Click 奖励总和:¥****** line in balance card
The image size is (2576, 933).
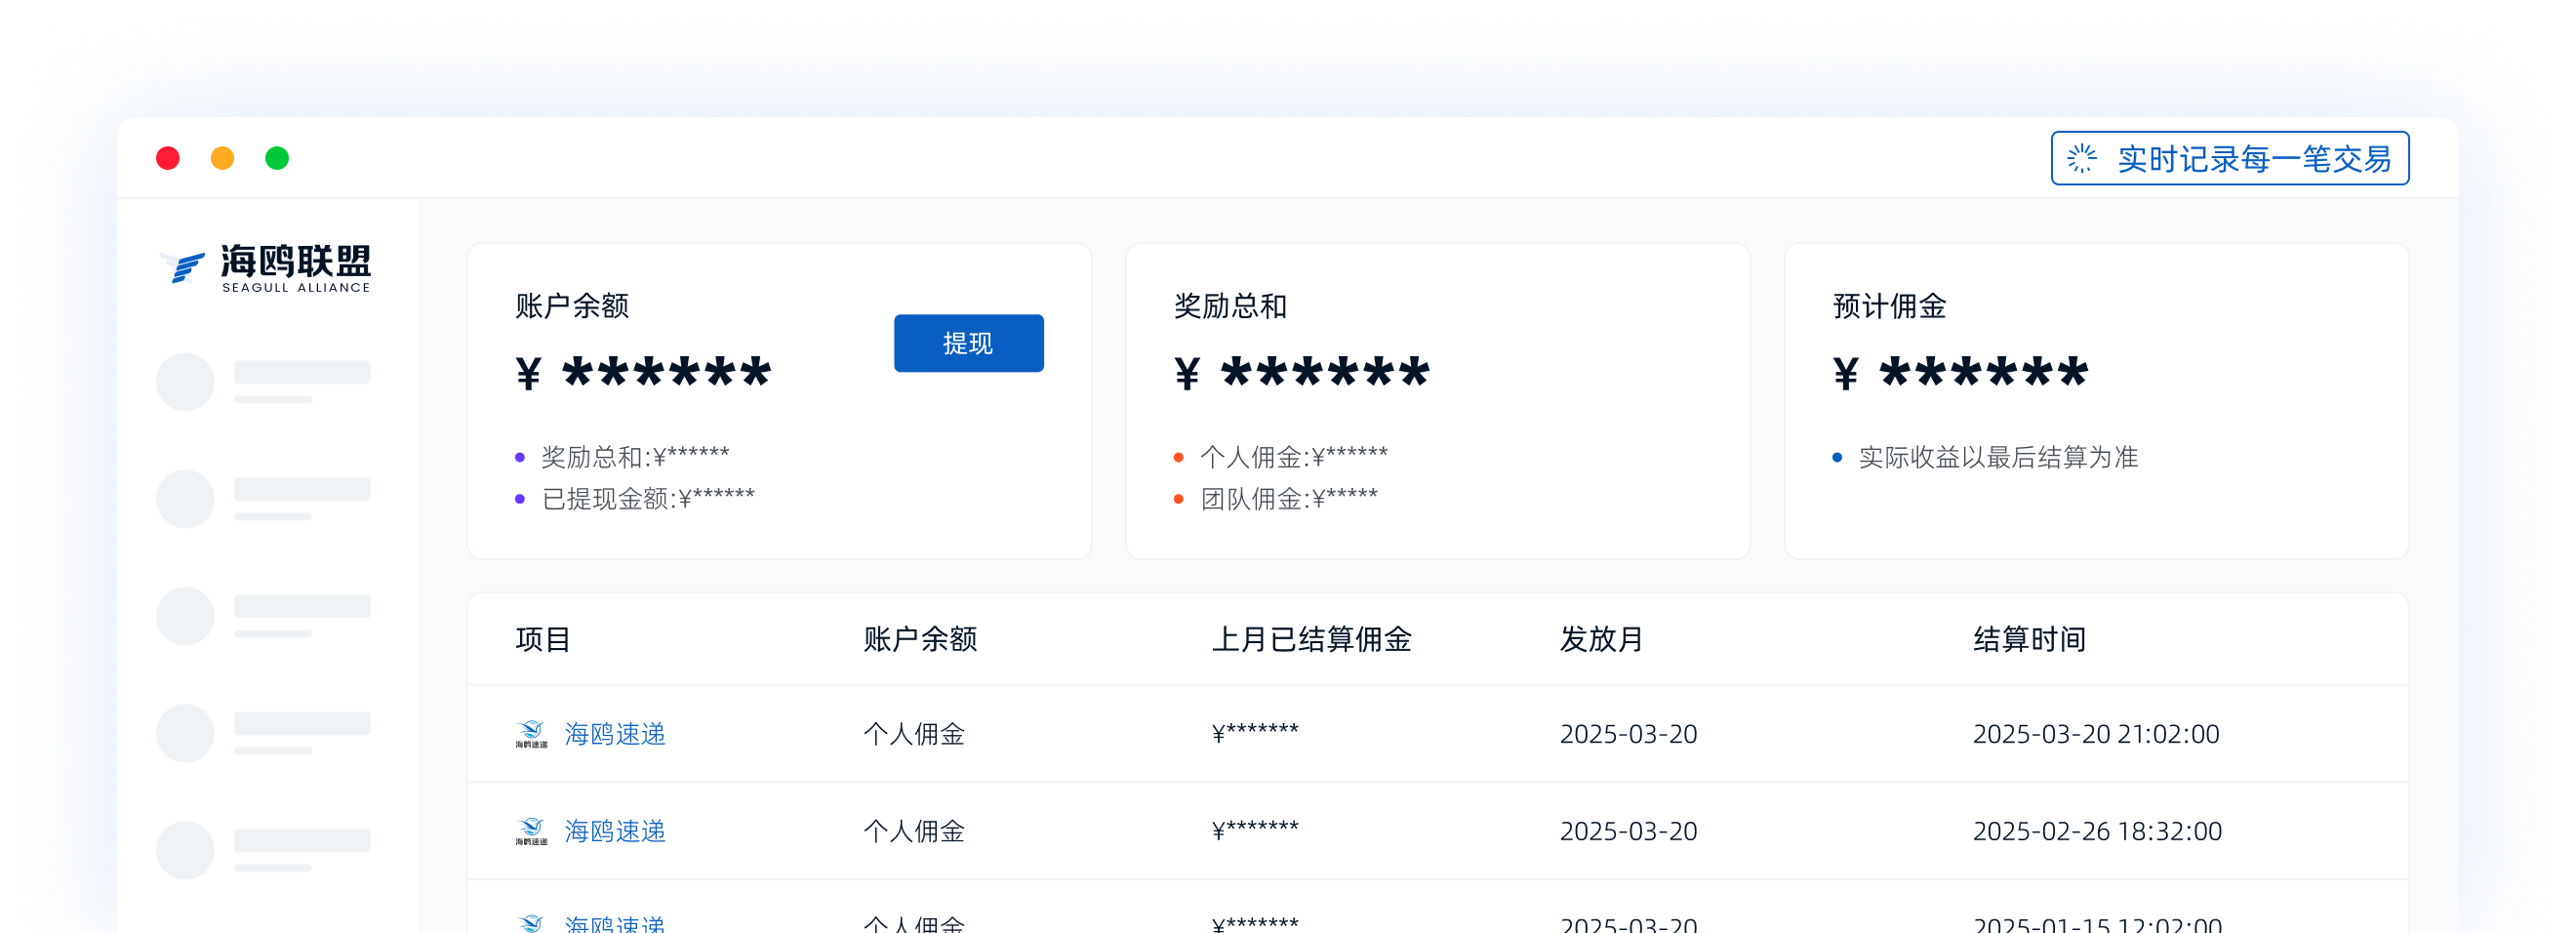[x=635, y=457]
